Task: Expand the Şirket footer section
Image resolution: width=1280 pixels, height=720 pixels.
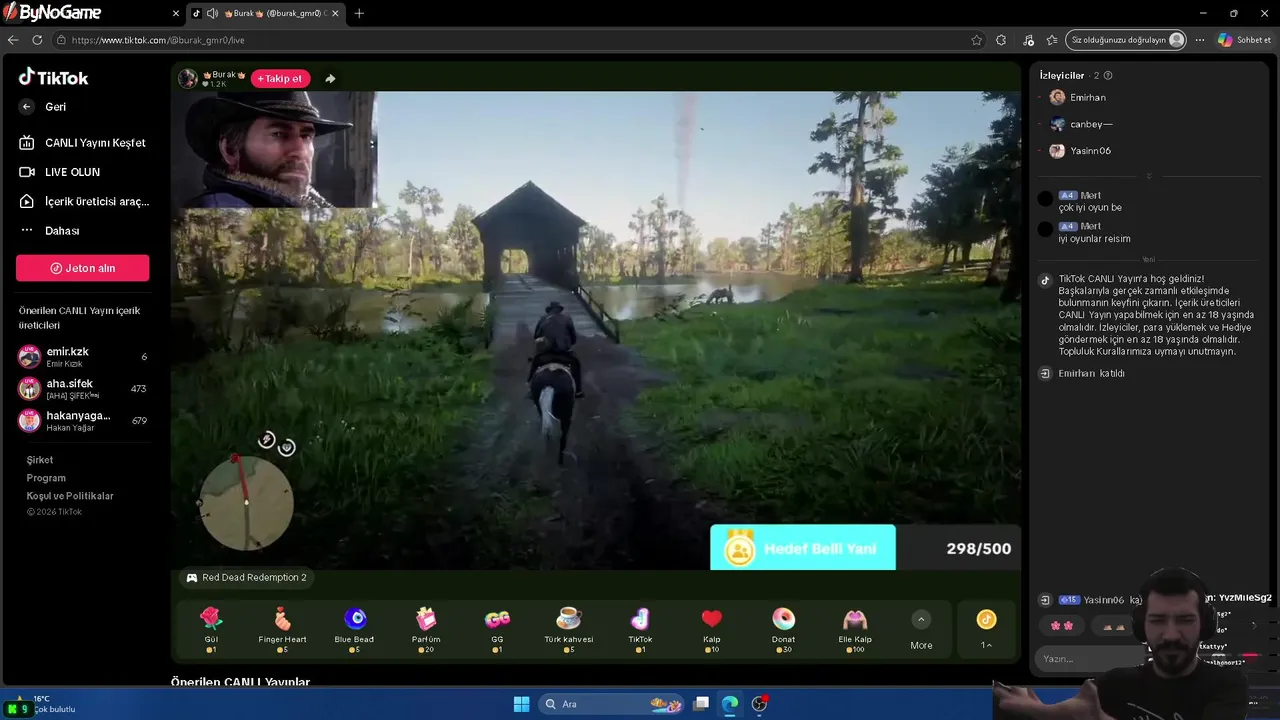Action: [40, 460]
